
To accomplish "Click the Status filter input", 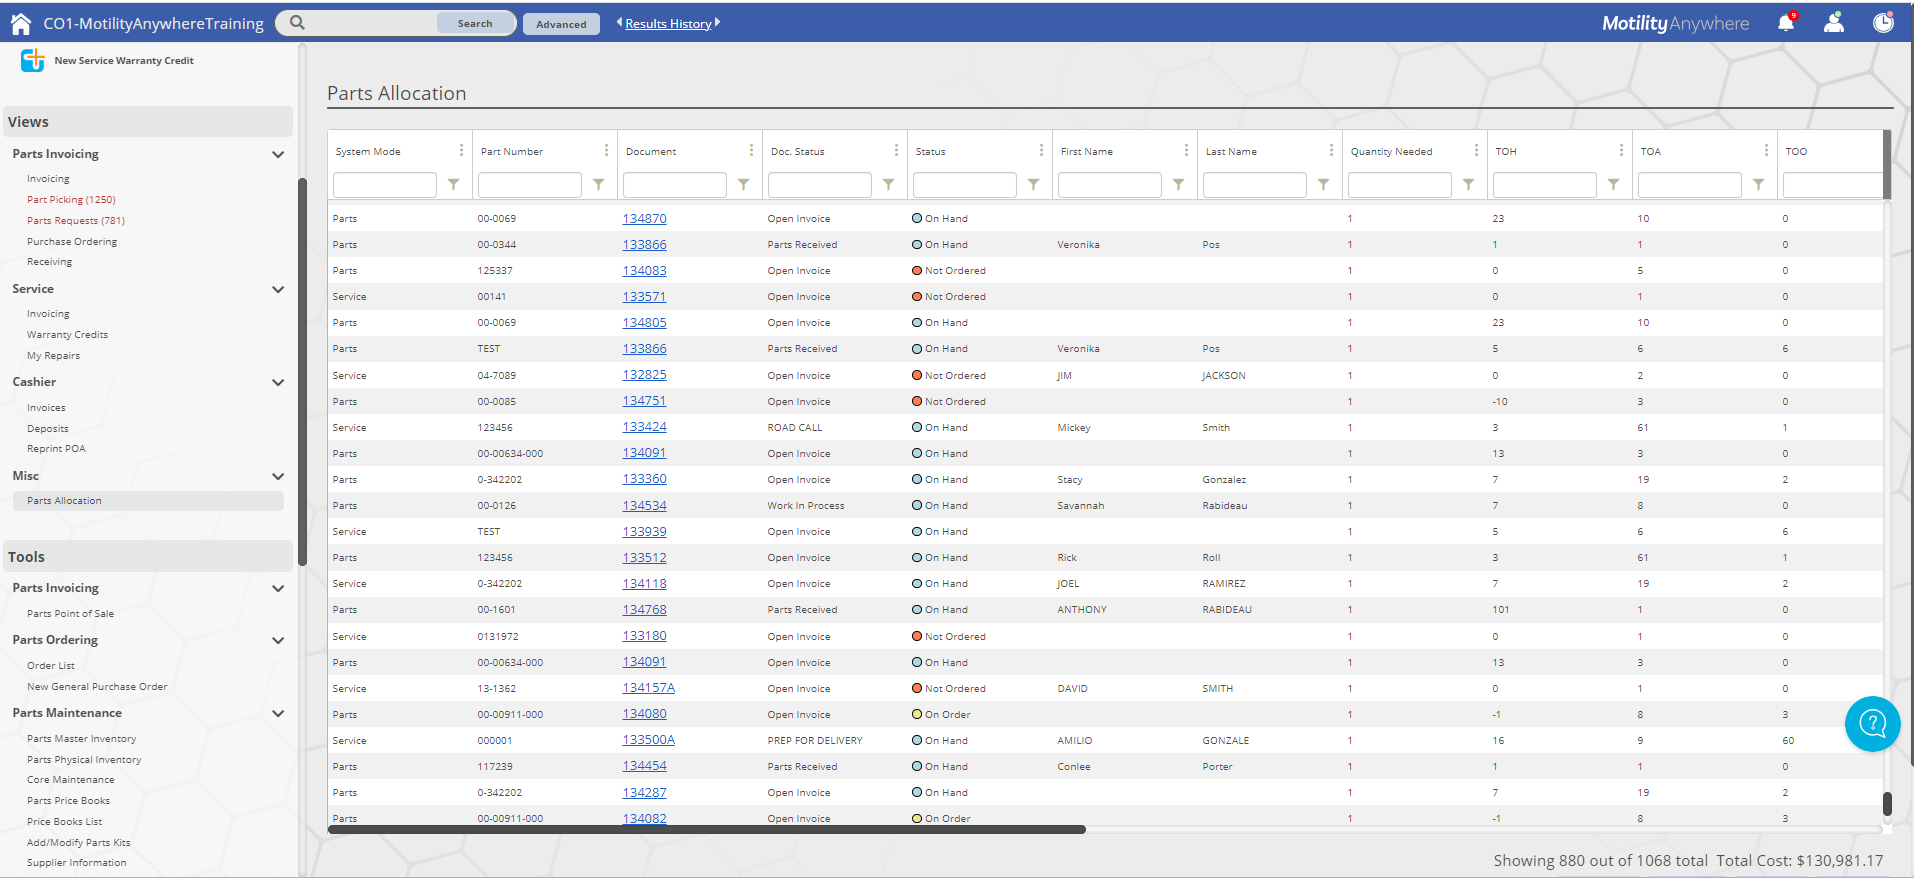I will pos(965,185).
